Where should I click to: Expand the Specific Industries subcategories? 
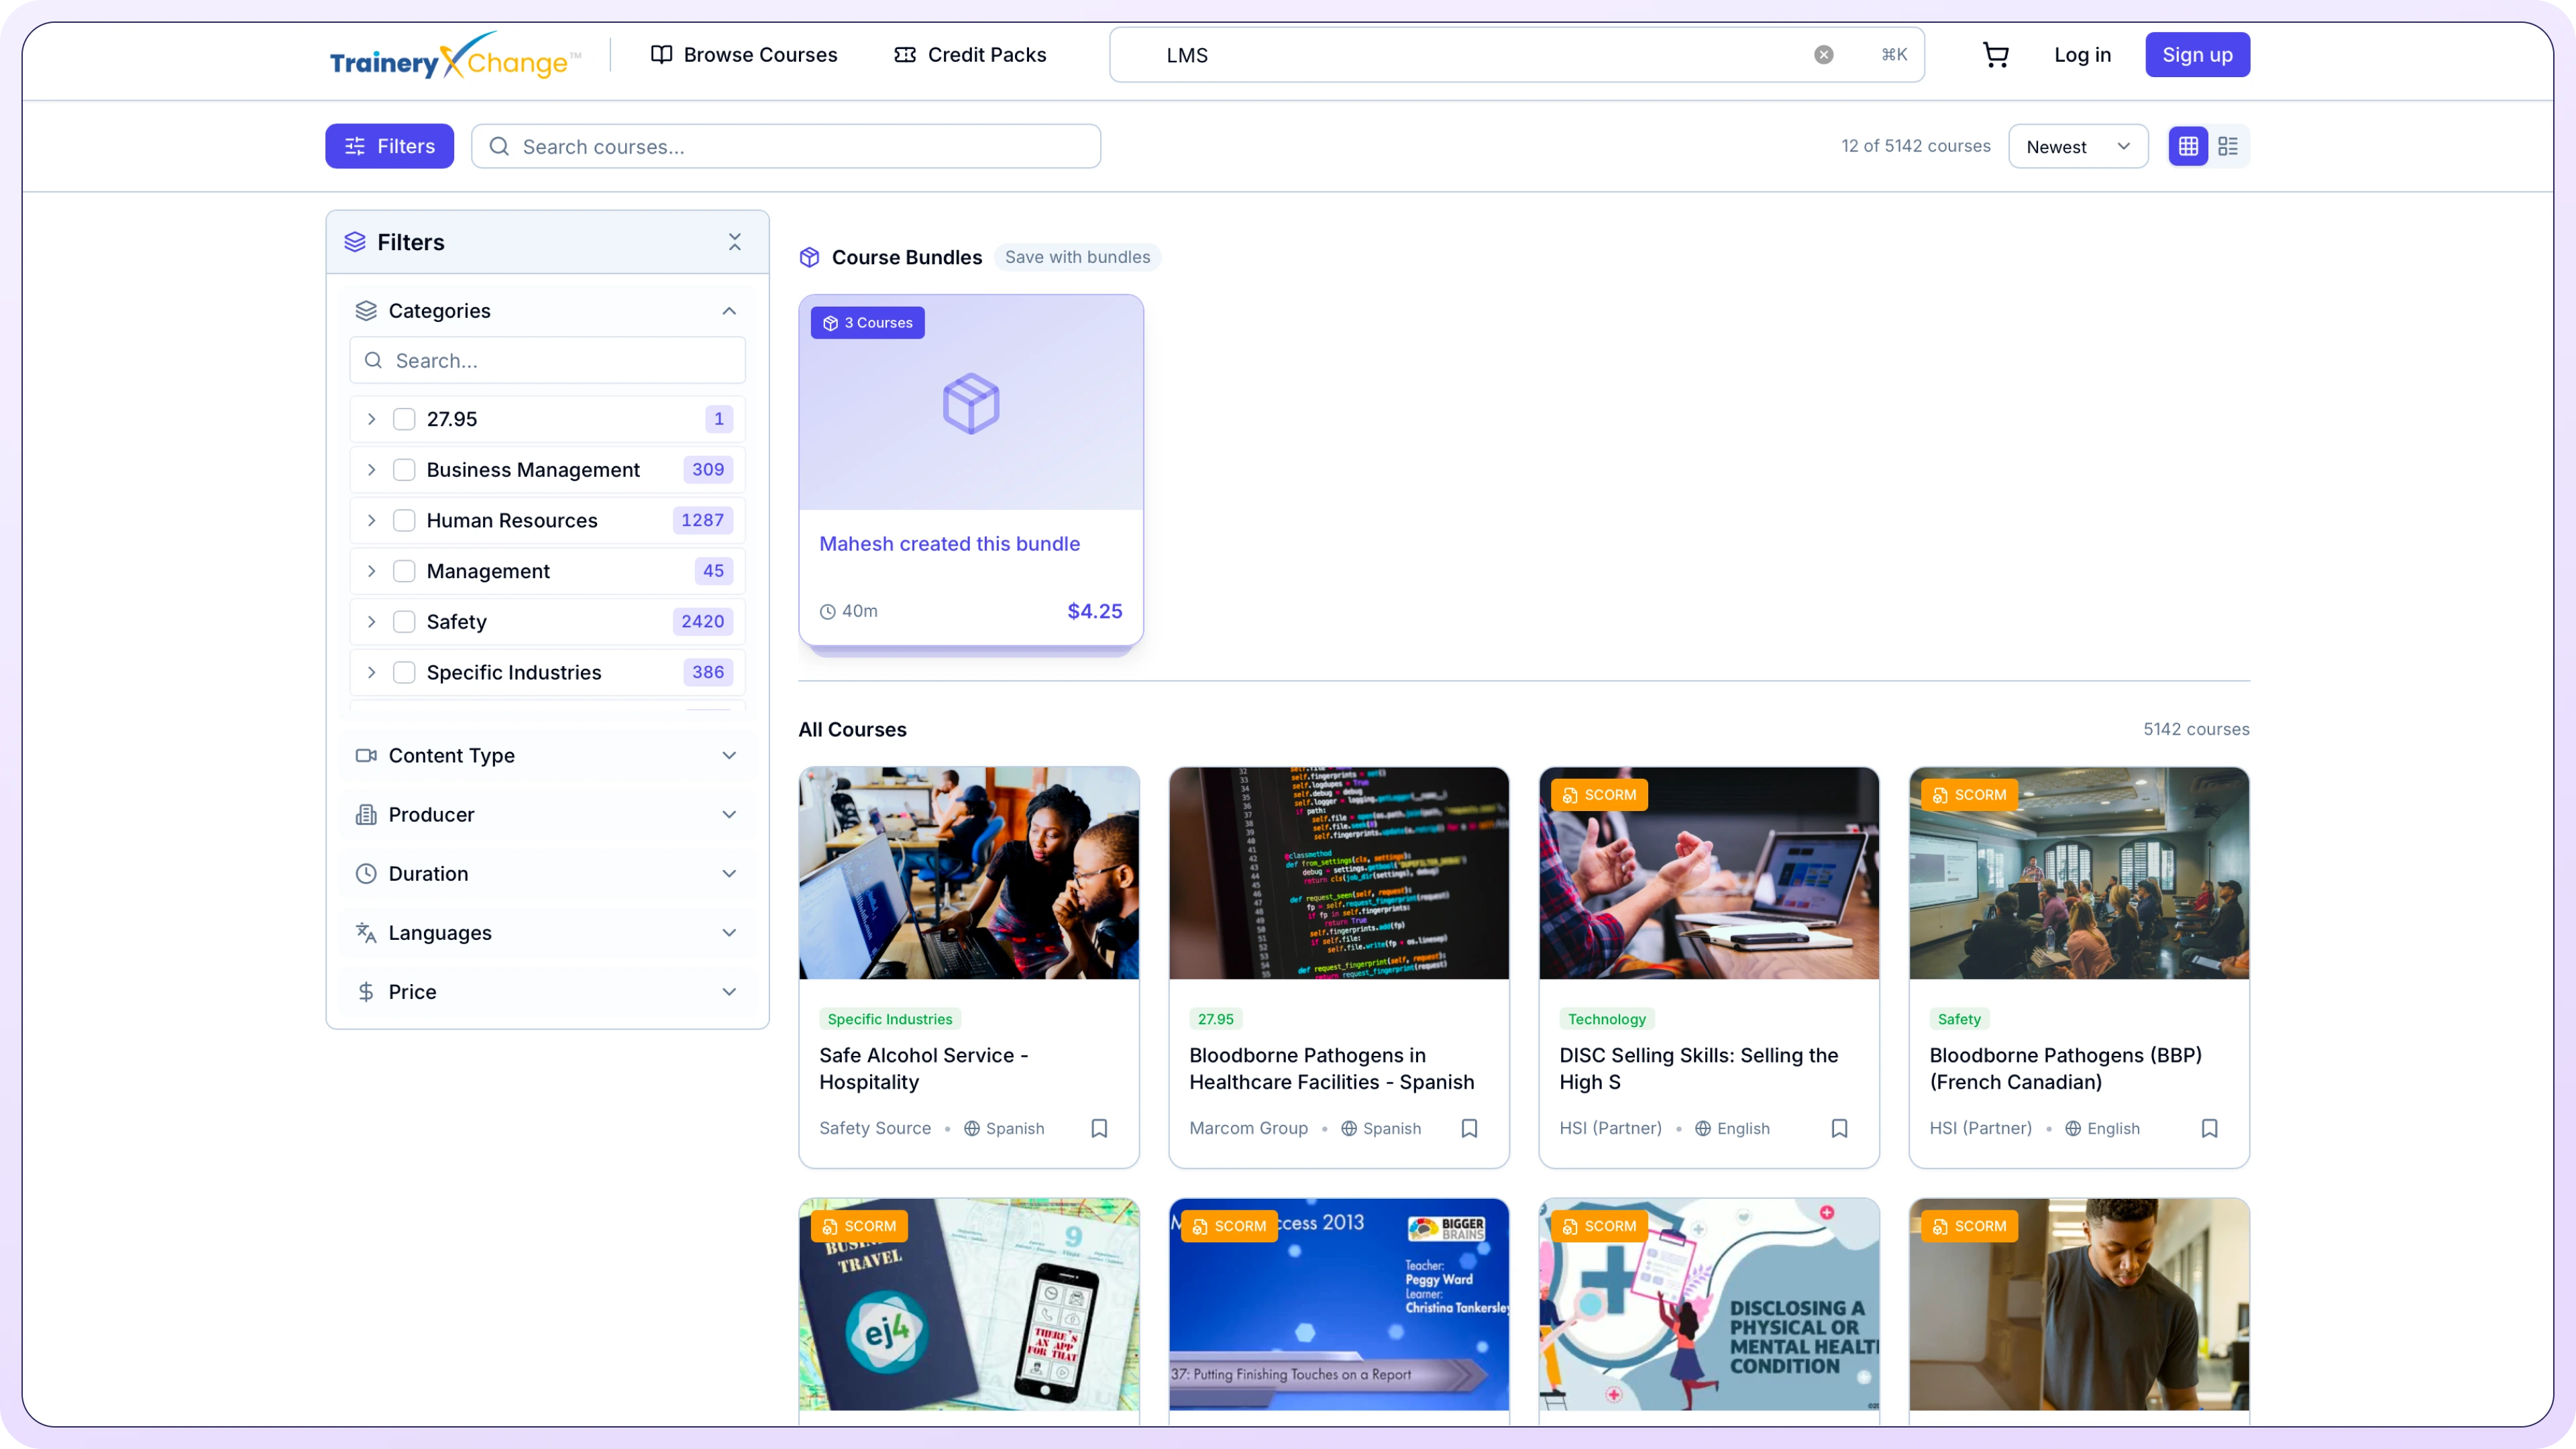(371, 672)
